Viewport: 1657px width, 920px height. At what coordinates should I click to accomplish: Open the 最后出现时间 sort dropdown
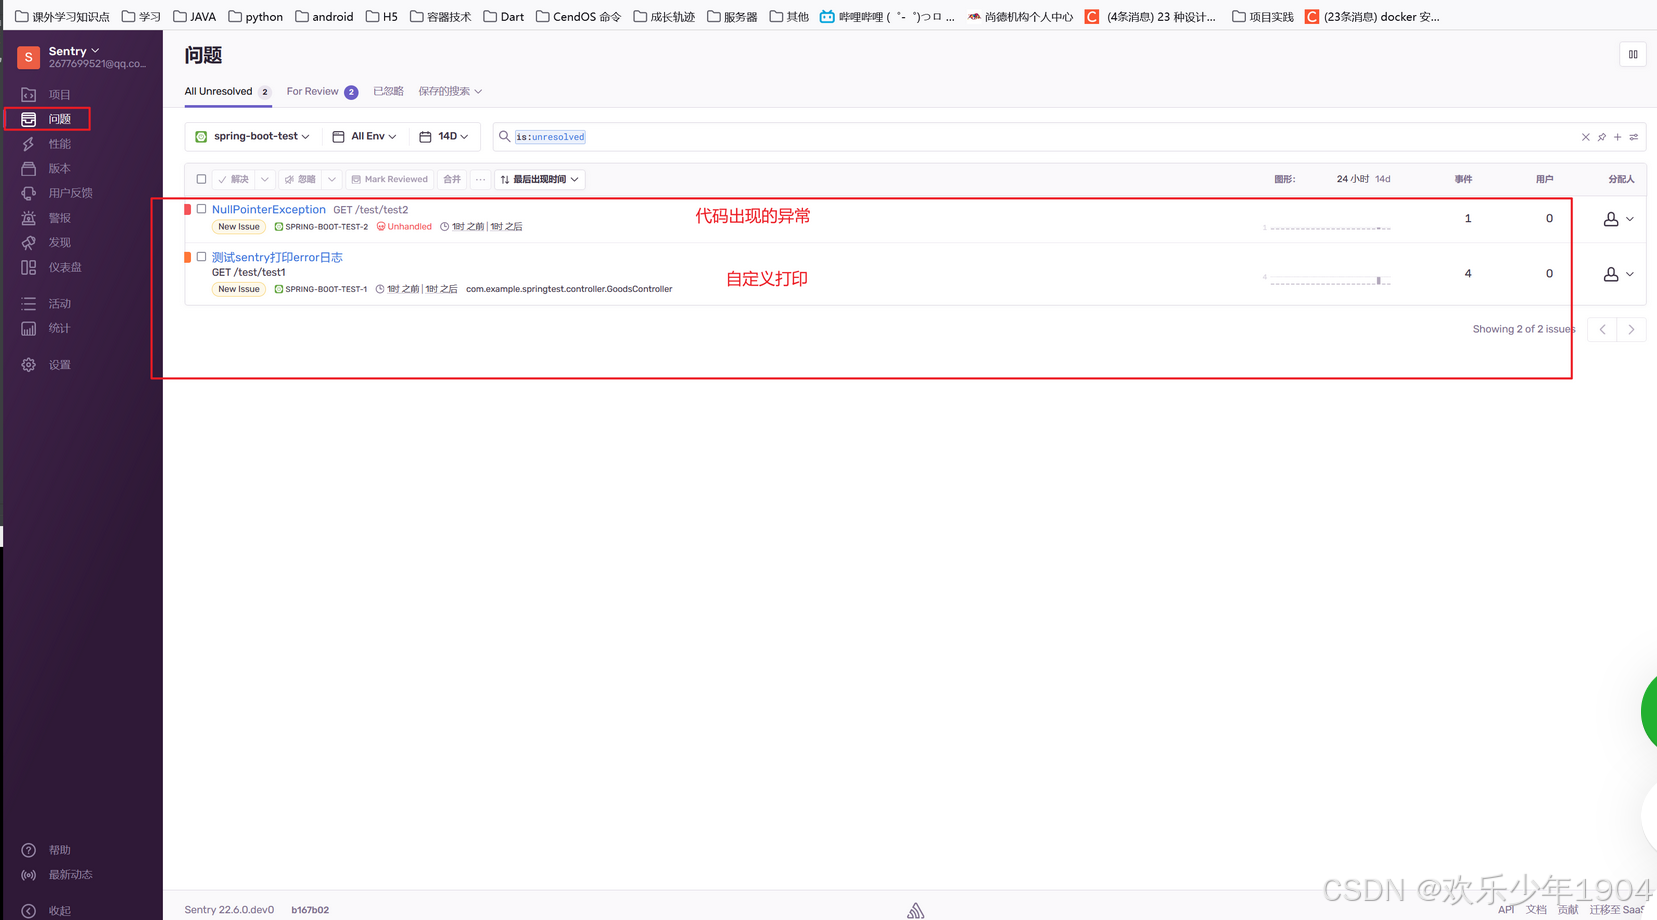(x=540, y=179)
